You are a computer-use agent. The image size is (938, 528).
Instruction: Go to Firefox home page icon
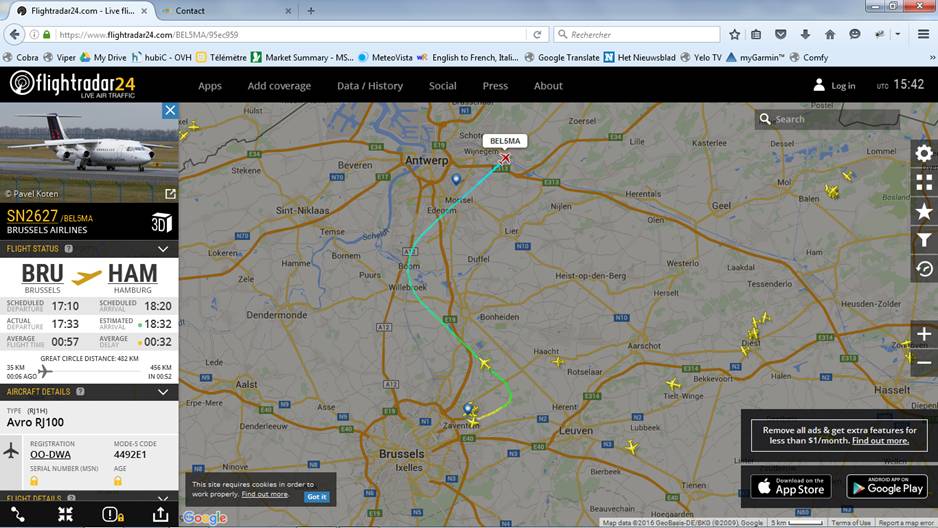point(830,35)
